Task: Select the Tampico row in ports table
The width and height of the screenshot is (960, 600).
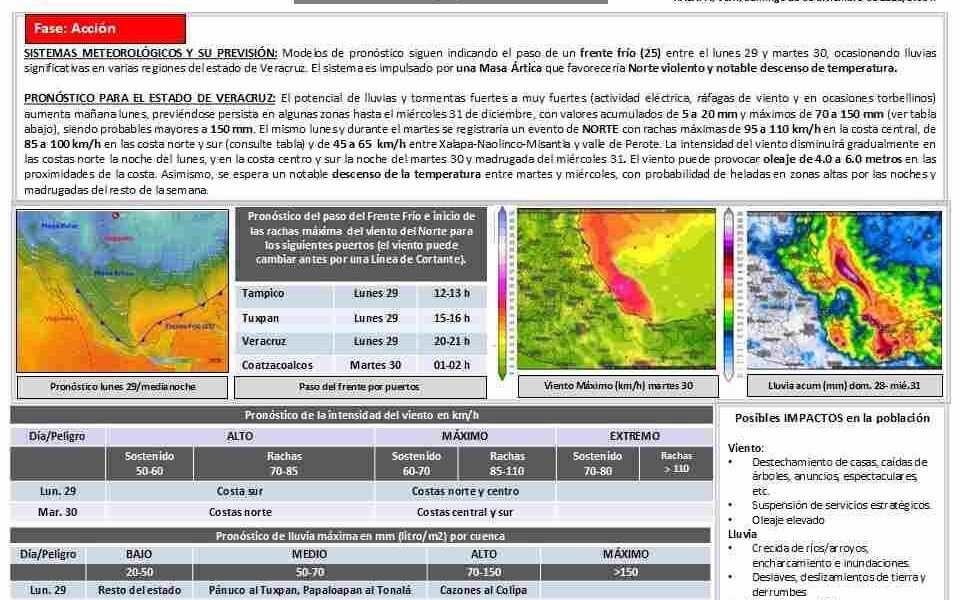Action: pos(360,293)
